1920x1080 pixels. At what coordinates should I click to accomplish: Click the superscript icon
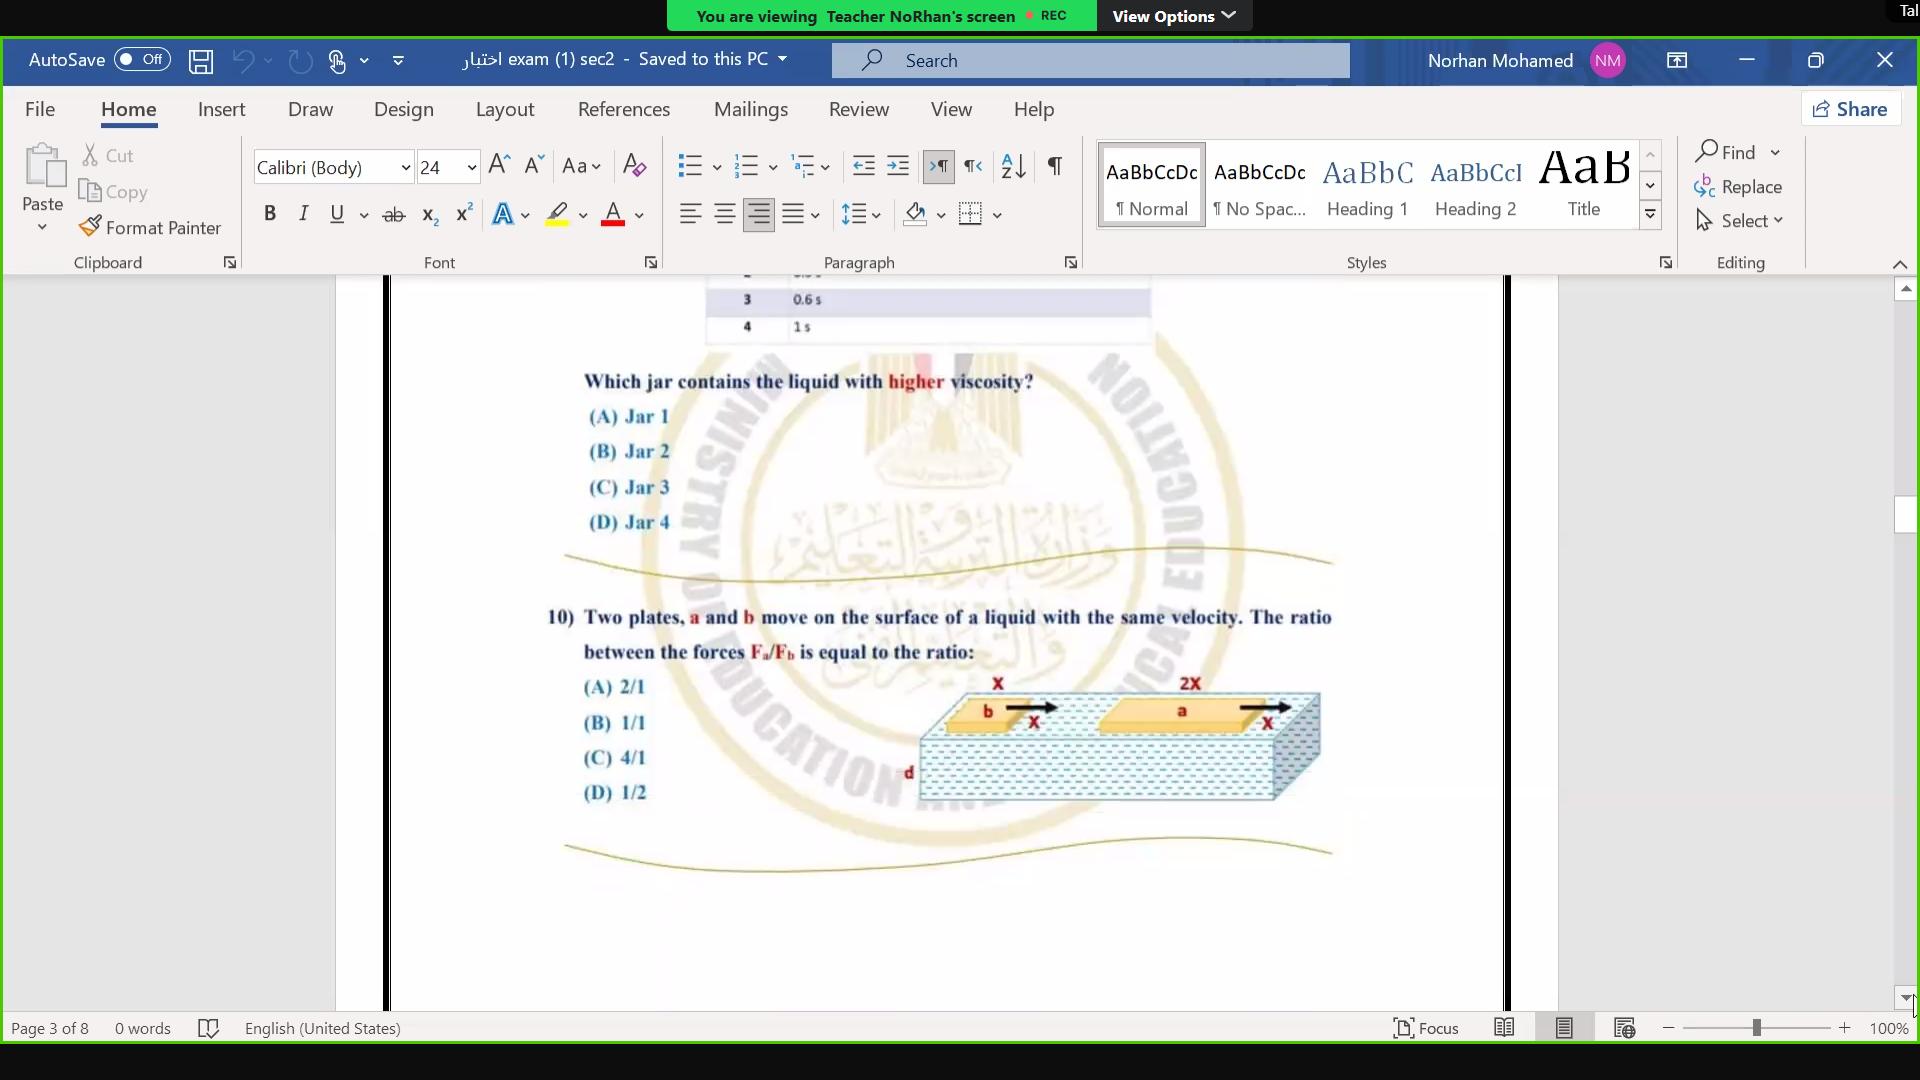(464, 214)
